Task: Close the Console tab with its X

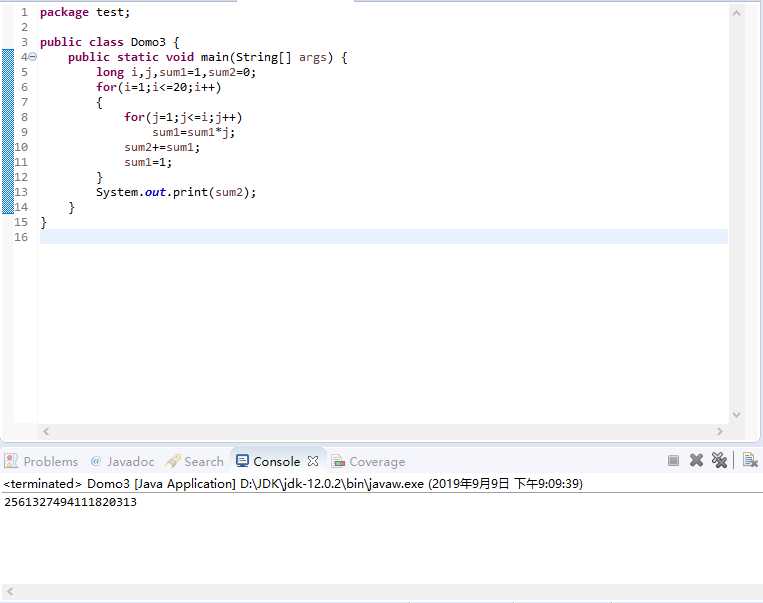Action: click(x=313, y=461)
